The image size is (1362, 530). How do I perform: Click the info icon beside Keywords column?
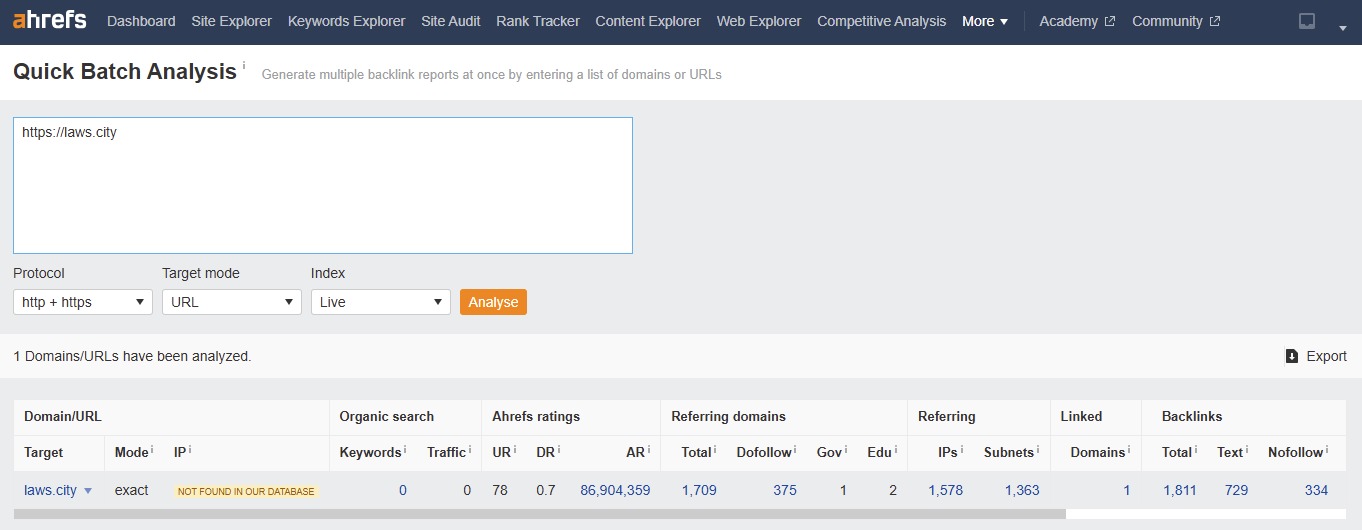tap(405, 451)
